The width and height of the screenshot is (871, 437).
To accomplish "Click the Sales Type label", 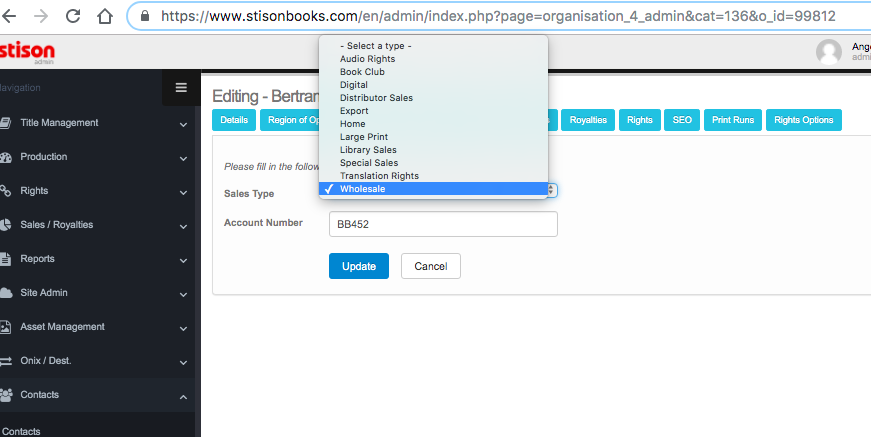I will click(249, 194).
